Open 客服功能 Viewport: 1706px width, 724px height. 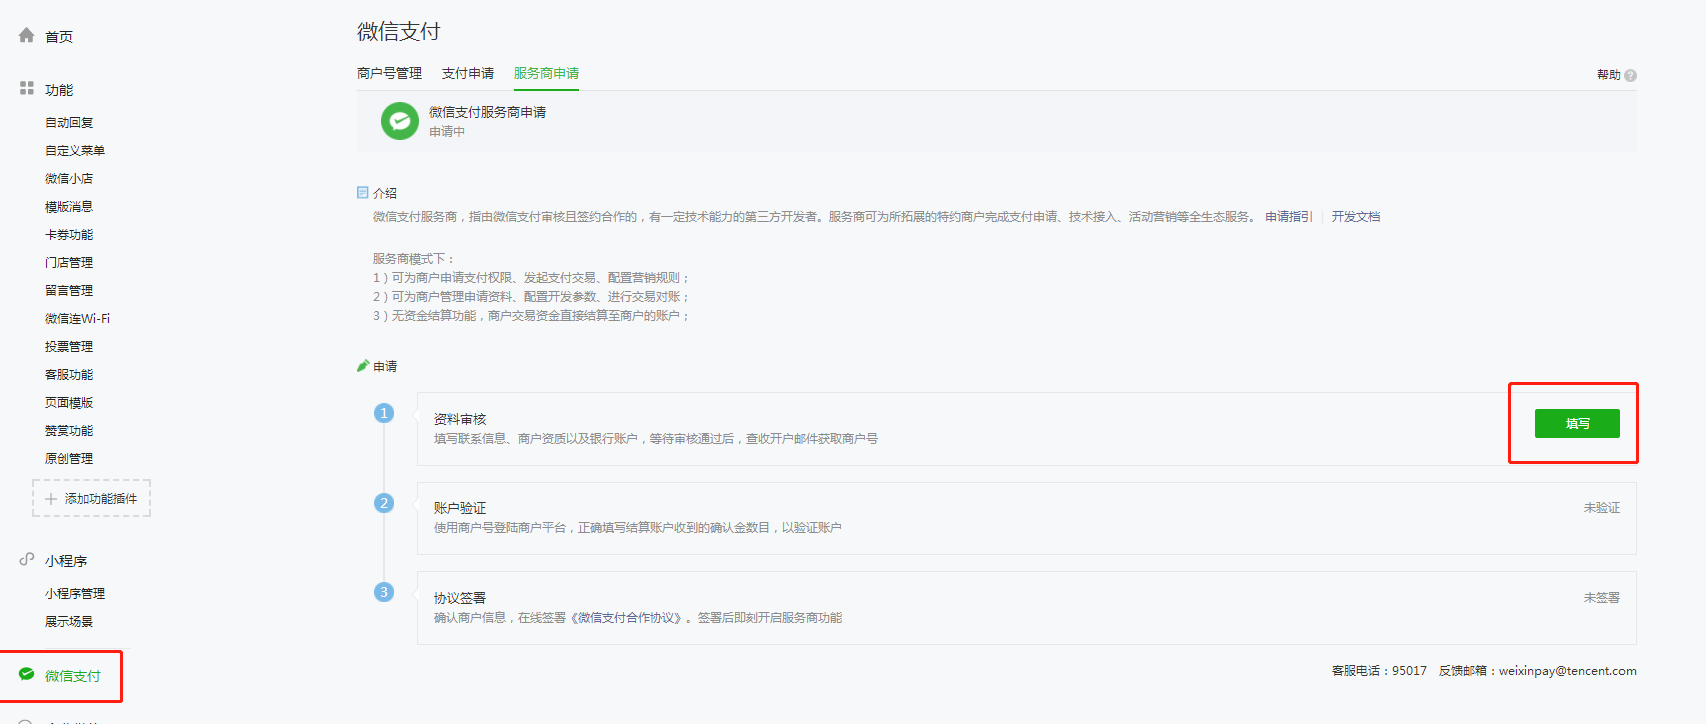(x=69, y=374)
